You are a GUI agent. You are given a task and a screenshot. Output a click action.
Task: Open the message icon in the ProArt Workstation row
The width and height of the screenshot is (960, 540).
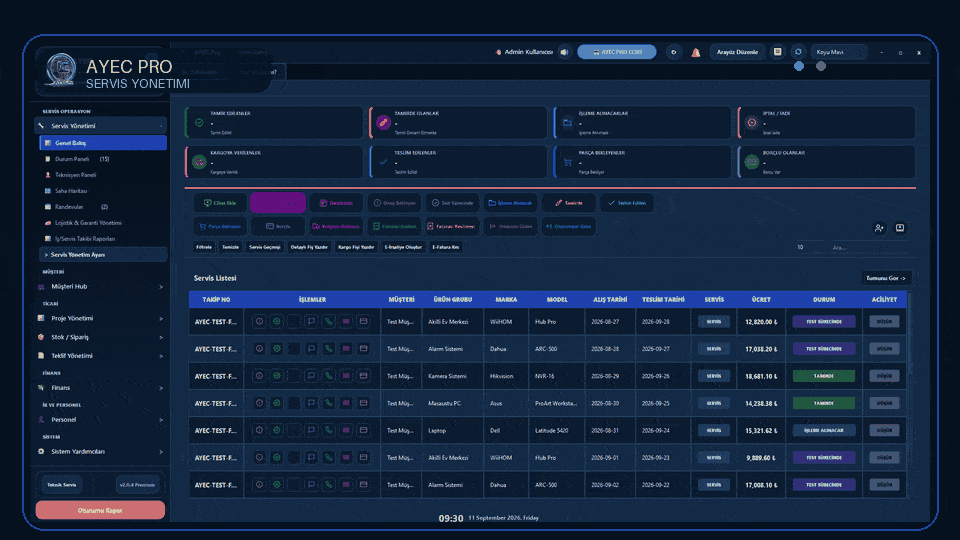click(311, 403)
